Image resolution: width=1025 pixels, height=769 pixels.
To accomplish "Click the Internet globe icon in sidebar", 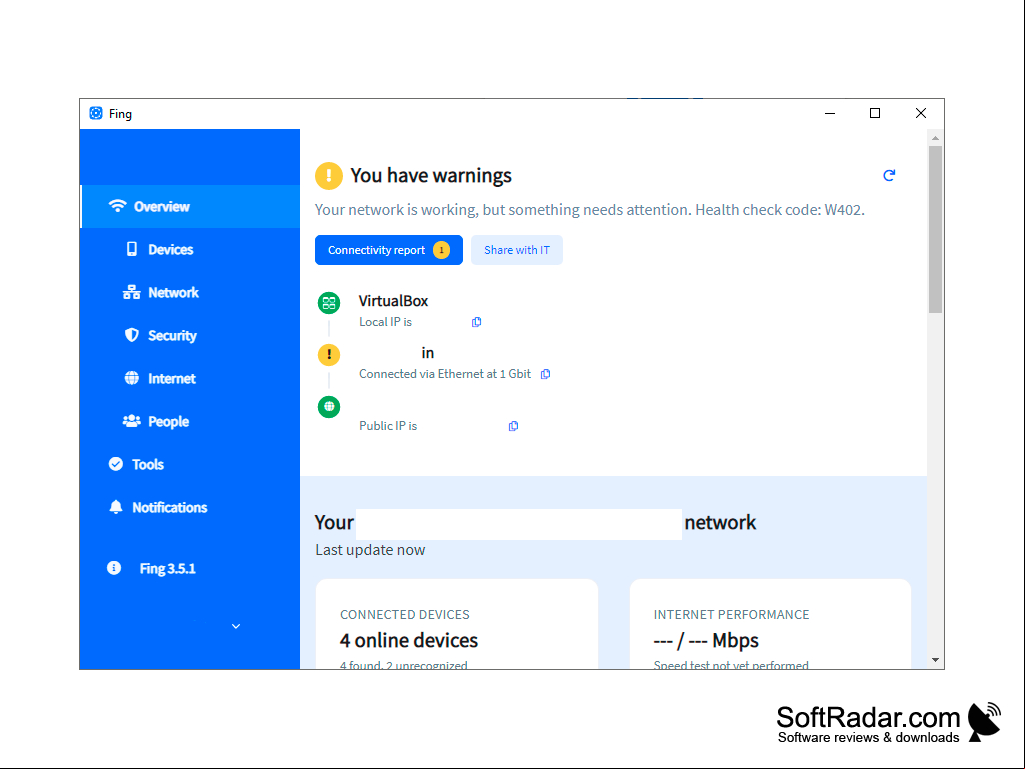I will point(132,378).
